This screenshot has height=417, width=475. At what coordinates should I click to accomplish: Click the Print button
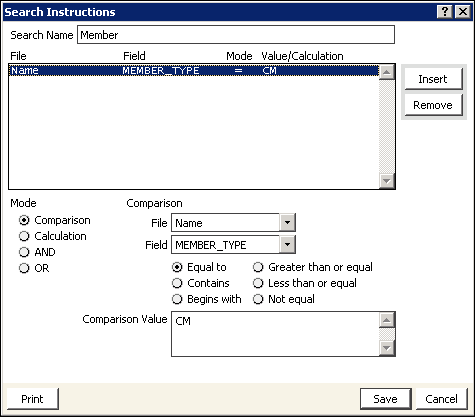click(32, 399)
